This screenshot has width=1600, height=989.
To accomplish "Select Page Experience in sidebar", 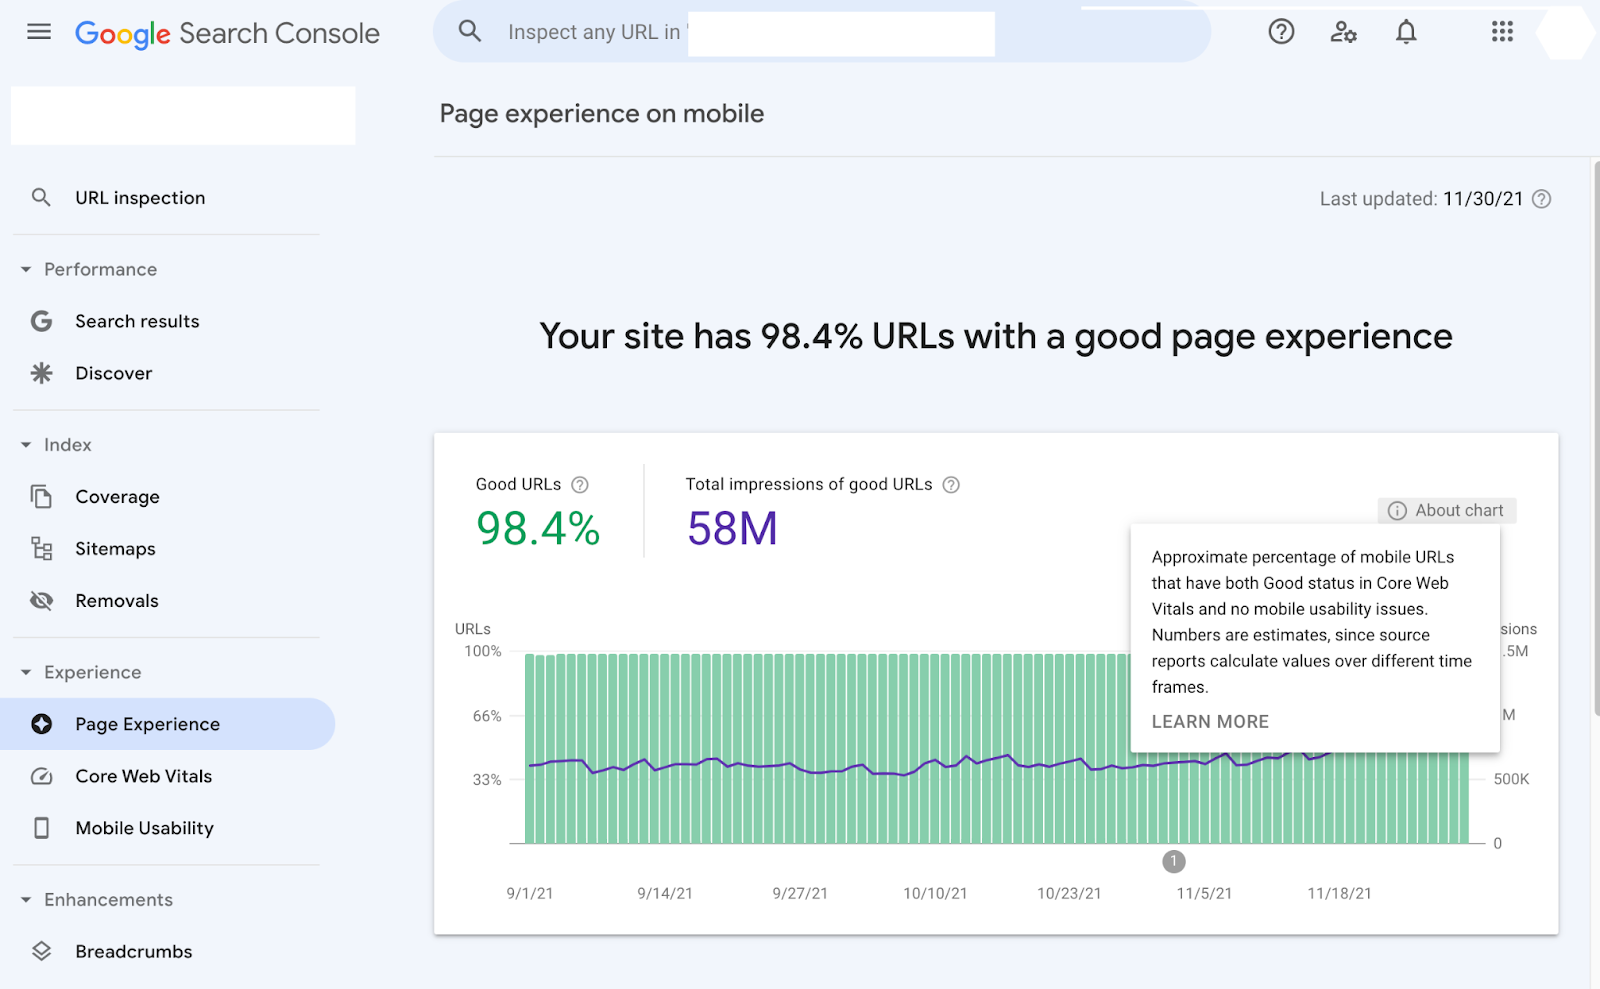I will click(168, 724).
